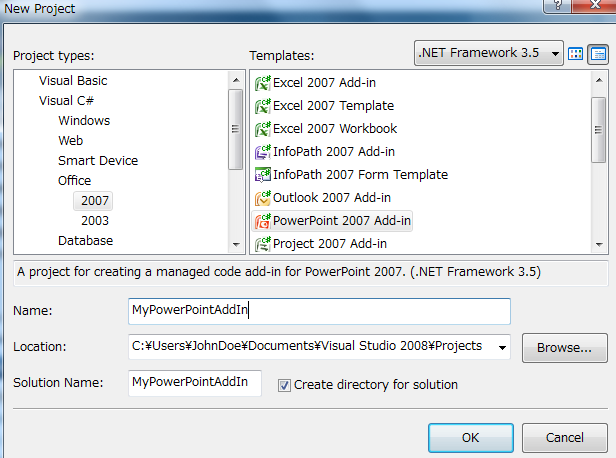This screenshot has height=458, width=616.
Task: Click templates list scroll down arrow
Action: pos(599,244)
